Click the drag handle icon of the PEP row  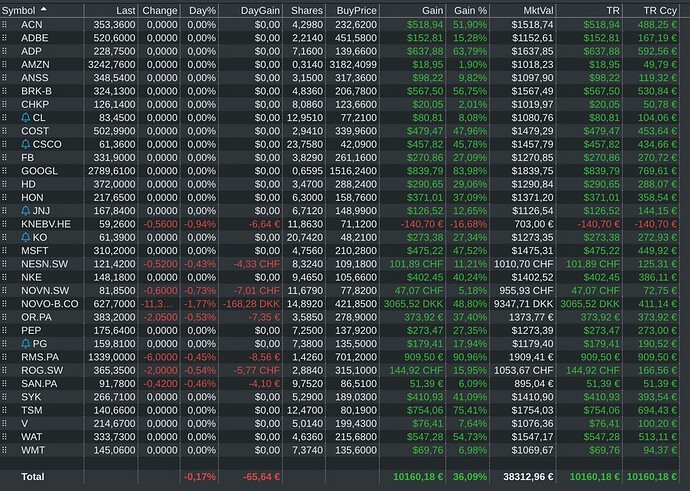(4, 330)
